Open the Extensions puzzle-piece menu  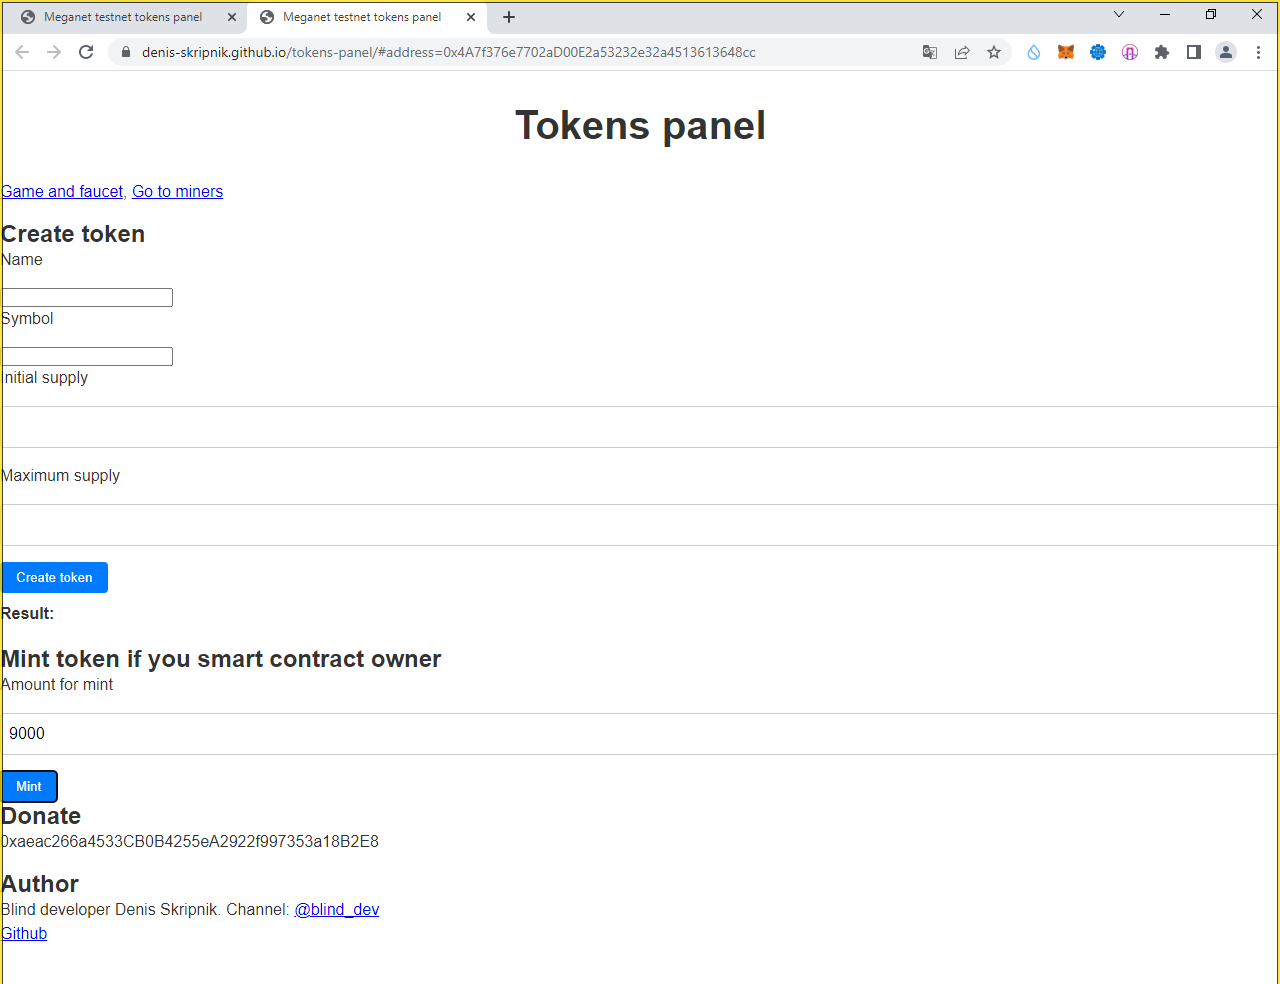click(x=1162, y=52)
